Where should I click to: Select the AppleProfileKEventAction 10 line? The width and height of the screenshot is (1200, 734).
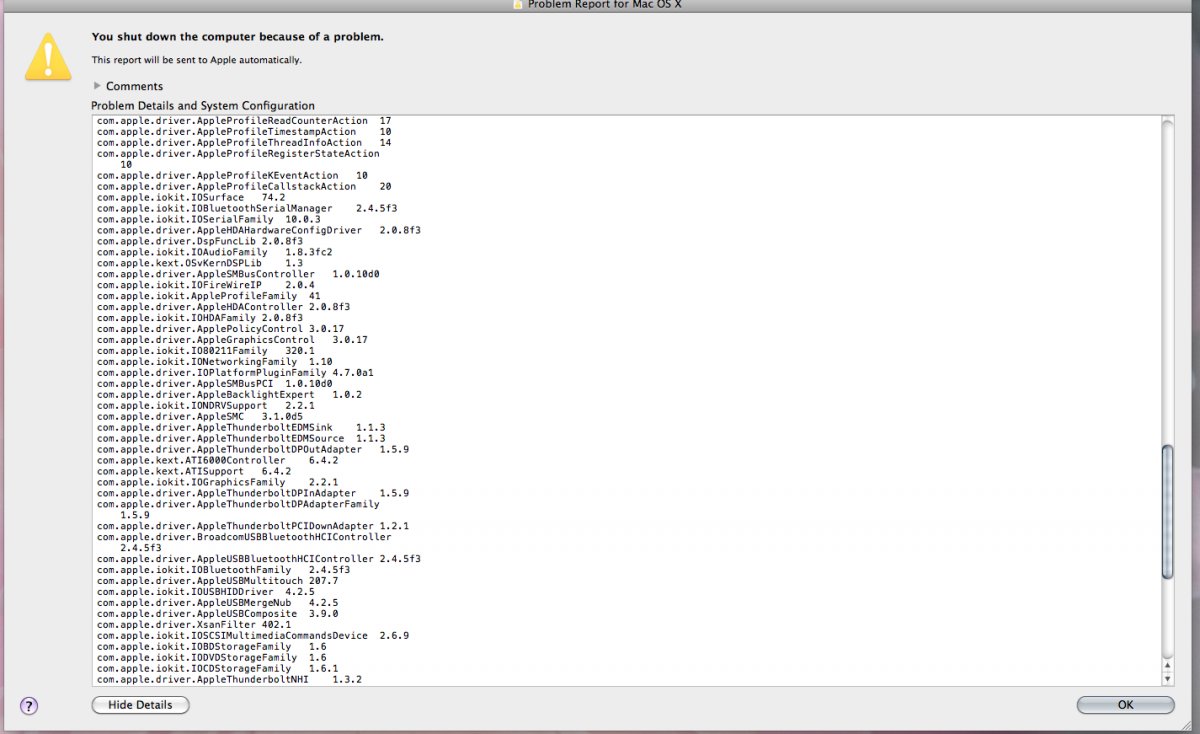(x=232, y=175)
